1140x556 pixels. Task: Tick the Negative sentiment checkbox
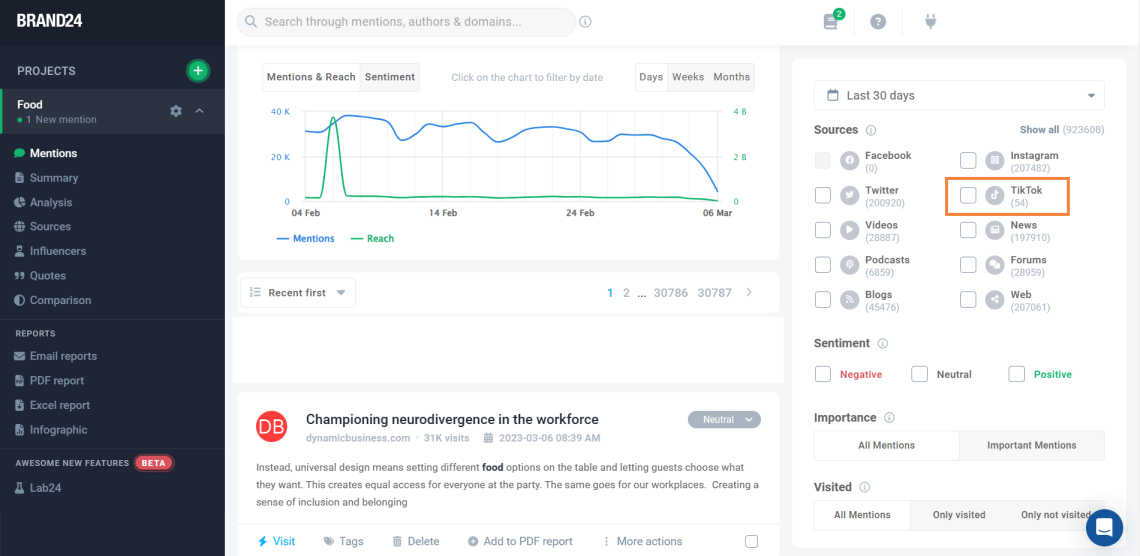823,374
